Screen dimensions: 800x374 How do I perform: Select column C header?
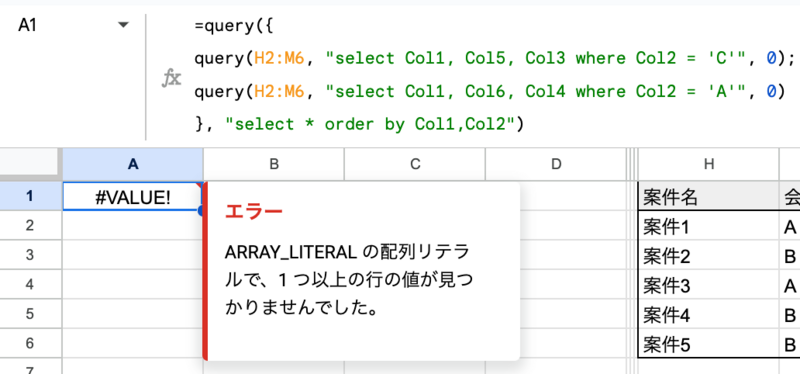click(415, 164)
